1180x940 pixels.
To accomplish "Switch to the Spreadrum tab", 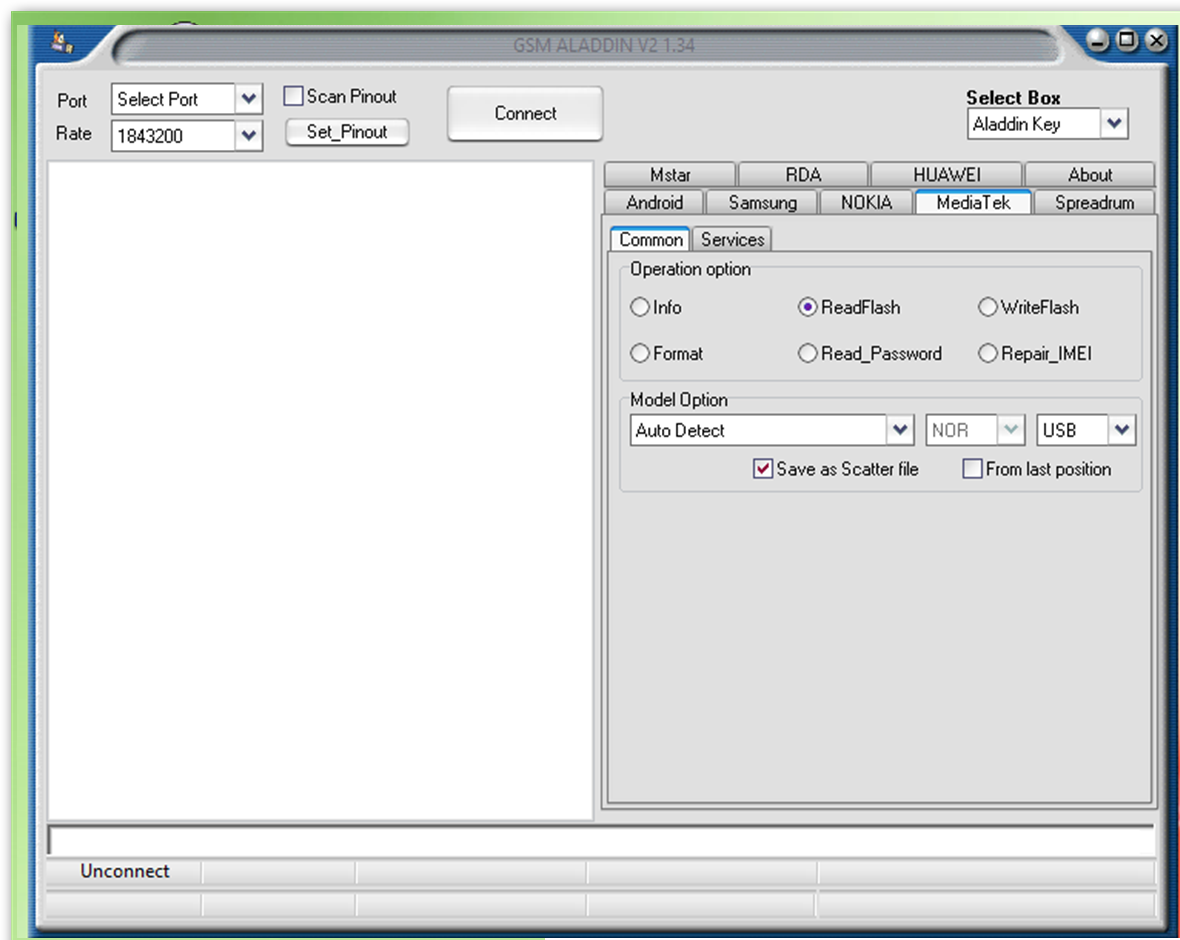I will click(x=1094, y=203).
